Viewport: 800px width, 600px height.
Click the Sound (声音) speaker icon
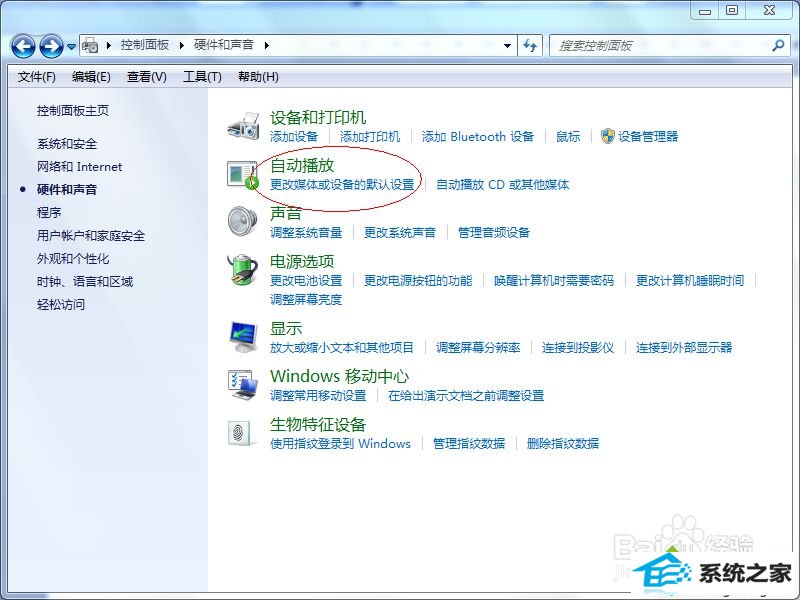coord(243,222)
